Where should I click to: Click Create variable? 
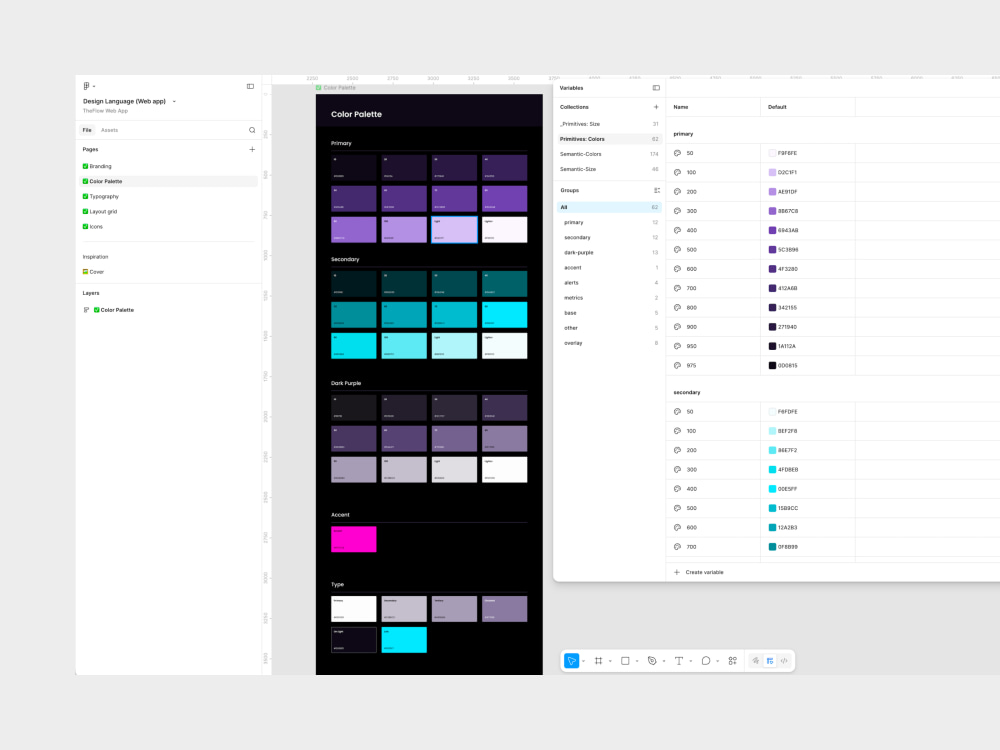[704, 572]
